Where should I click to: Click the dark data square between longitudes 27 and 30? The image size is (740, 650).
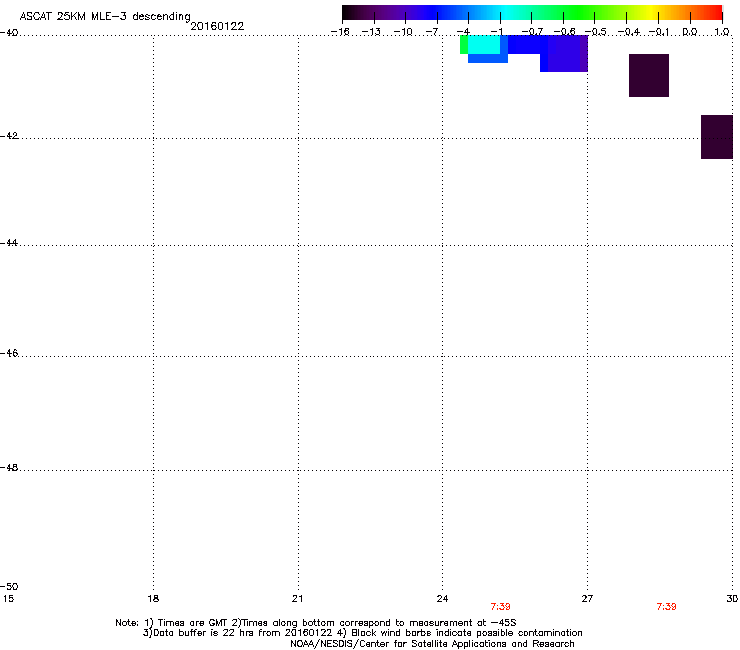coord(649,76)
